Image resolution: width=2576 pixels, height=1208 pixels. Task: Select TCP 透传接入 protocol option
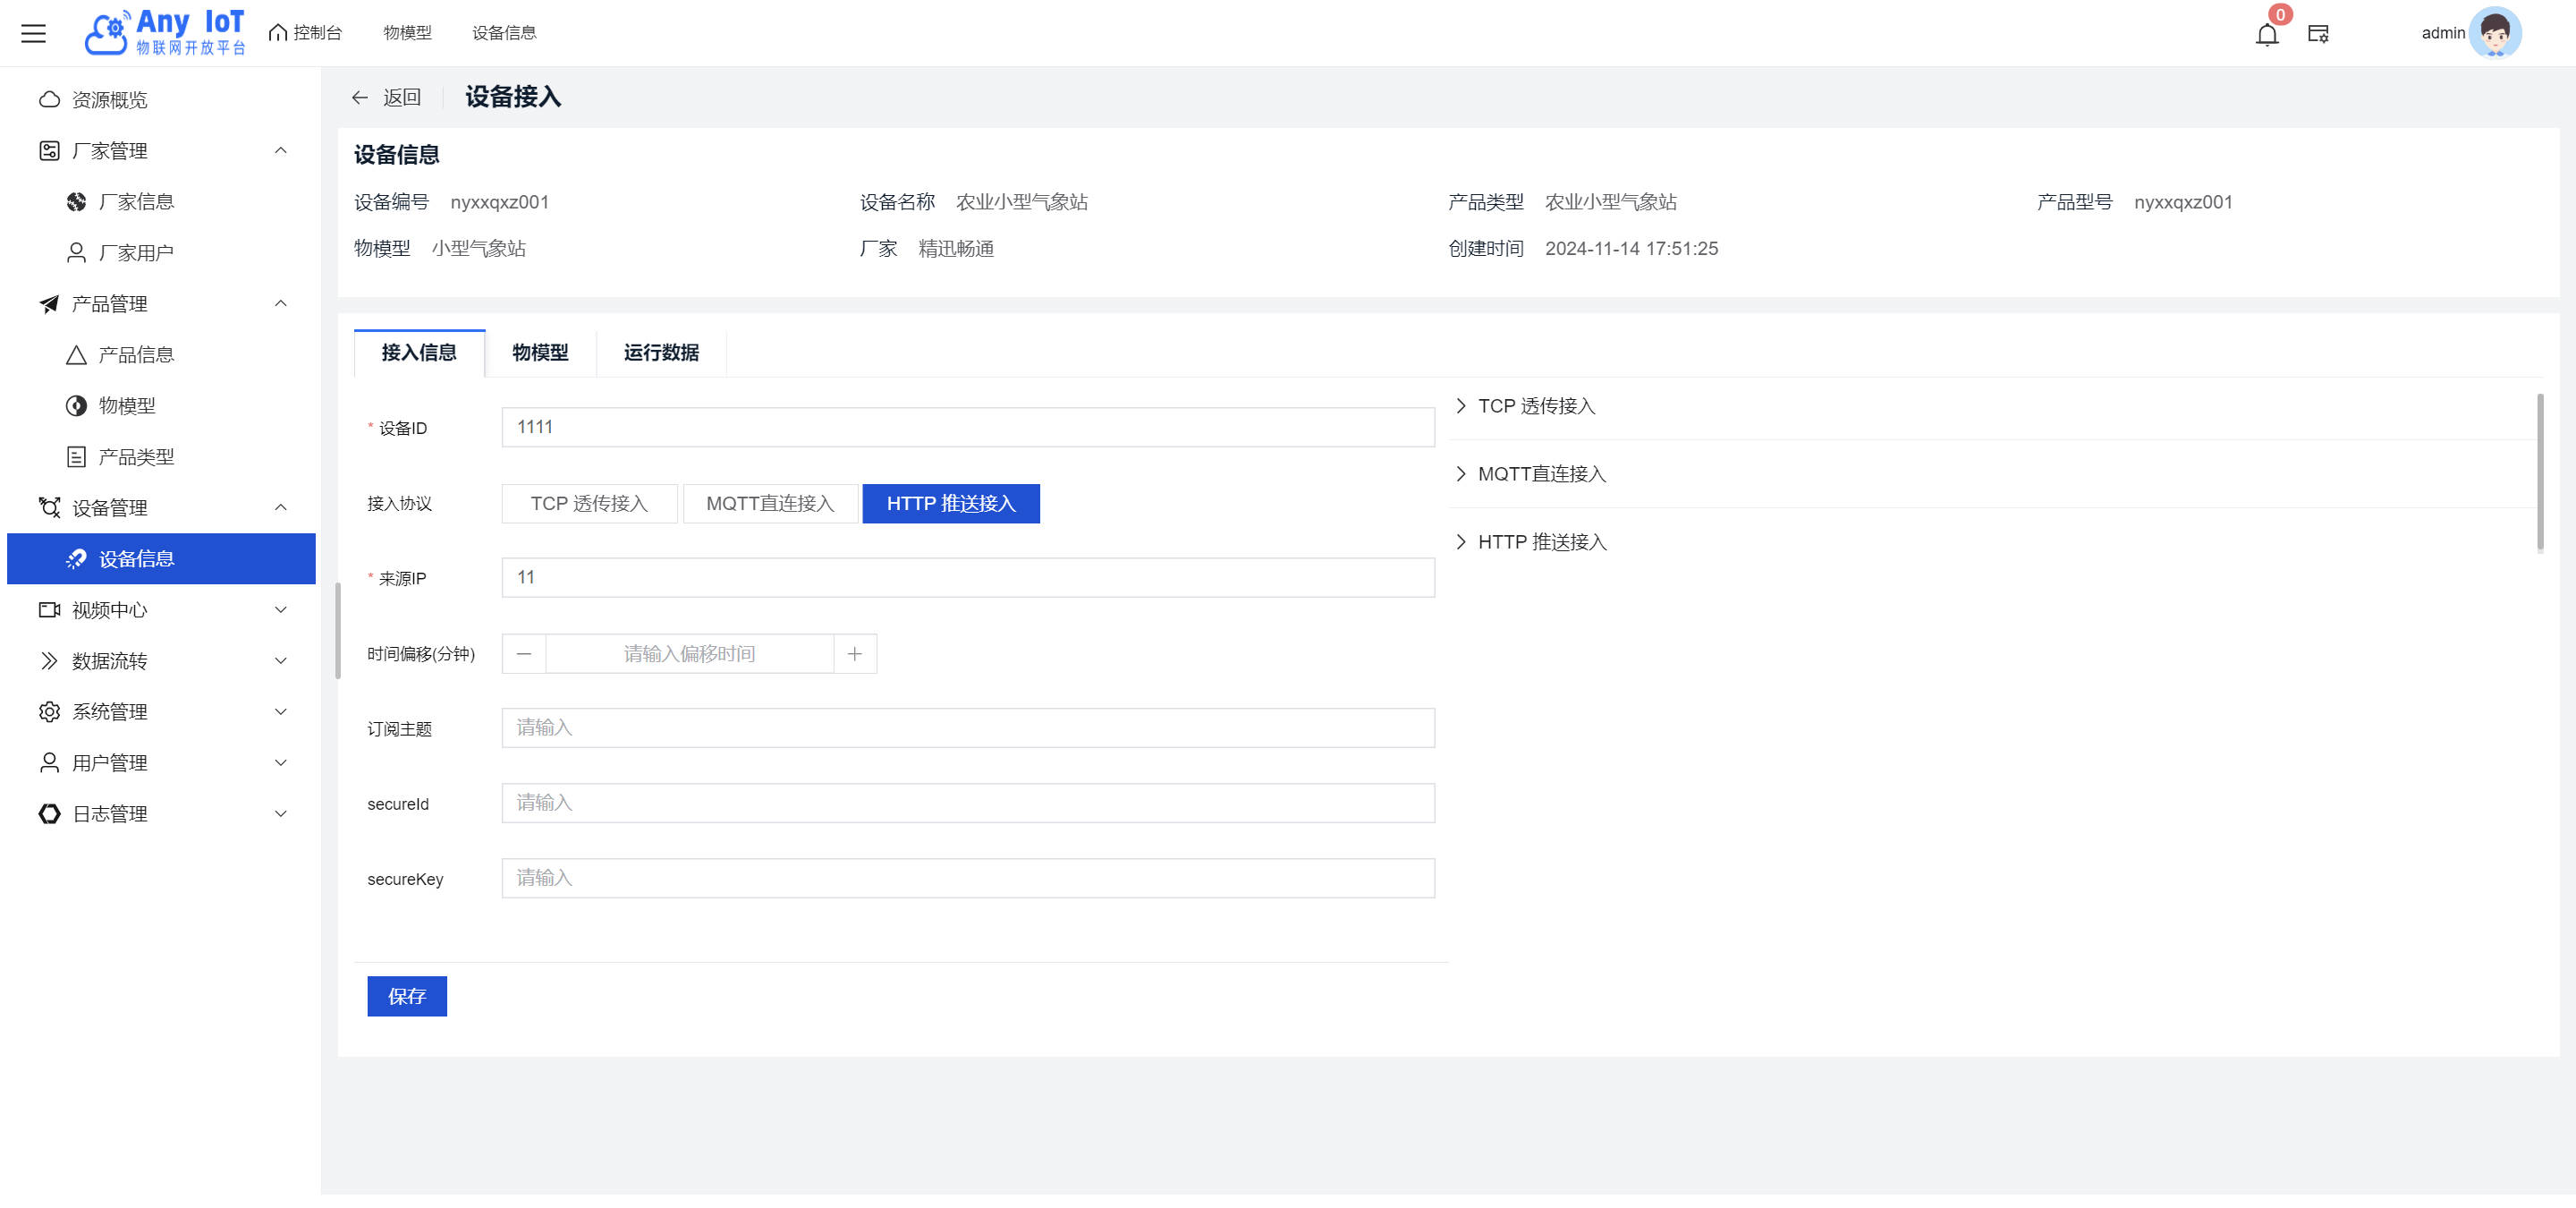pos(589,504)
